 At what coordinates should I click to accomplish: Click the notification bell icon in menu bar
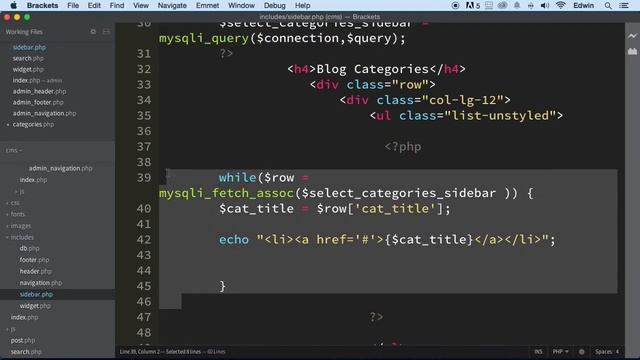pos(517,6)
